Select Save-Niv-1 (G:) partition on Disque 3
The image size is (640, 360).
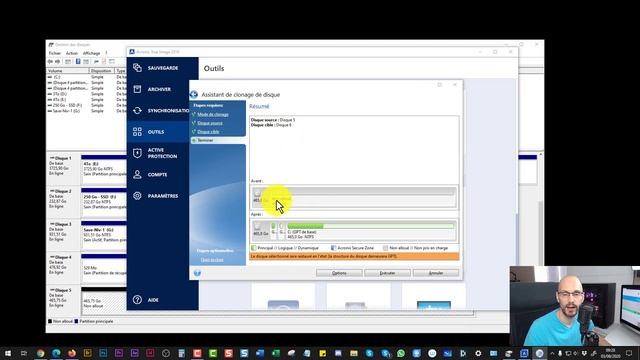[104, 236]
